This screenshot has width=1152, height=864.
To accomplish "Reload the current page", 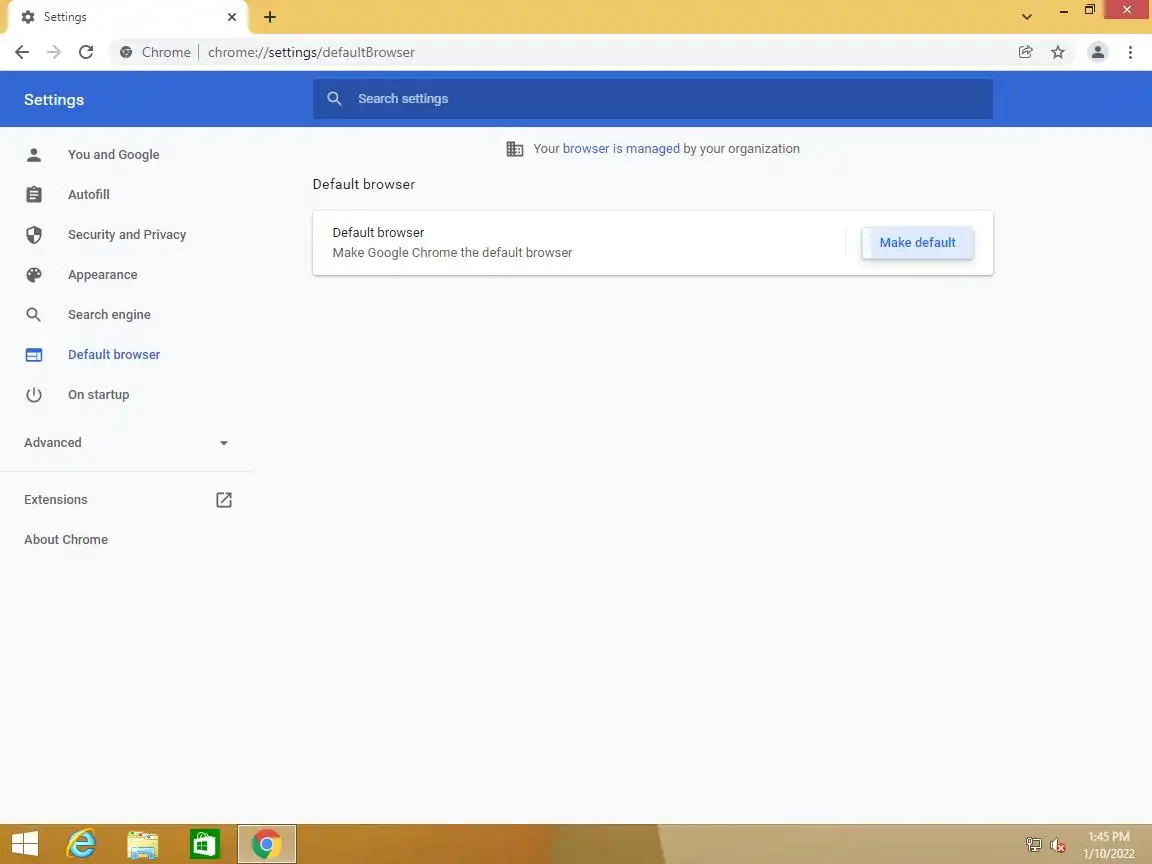I will pos(86,52).
